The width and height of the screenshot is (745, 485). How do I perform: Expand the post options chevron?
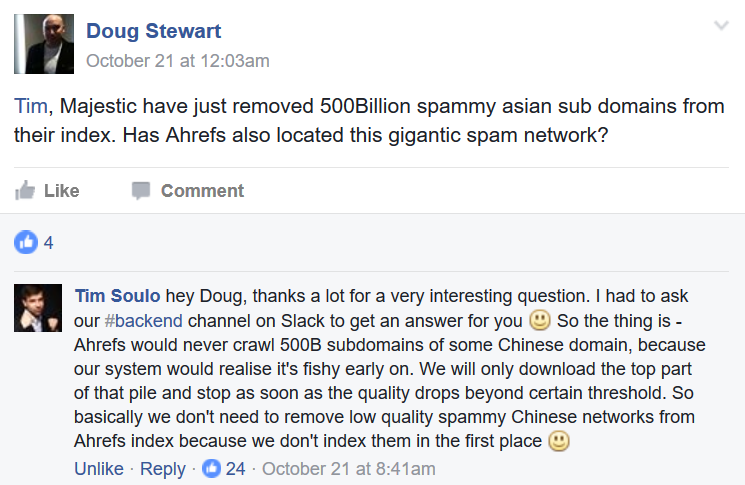[720, 26]
